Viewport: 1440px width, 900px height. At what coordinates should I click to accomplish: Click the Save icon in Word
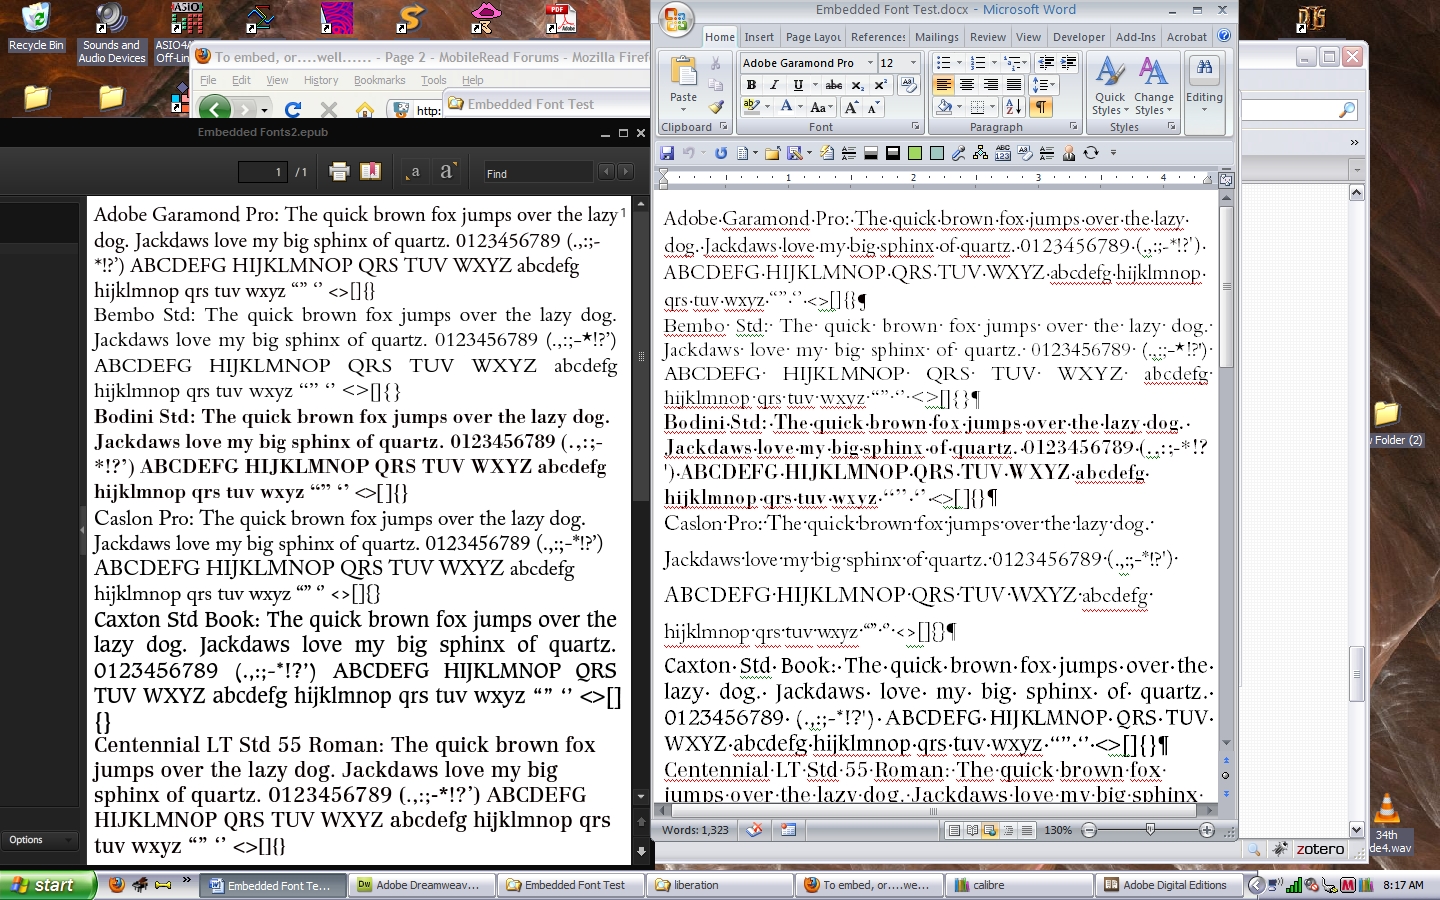(x=667, y=153)
